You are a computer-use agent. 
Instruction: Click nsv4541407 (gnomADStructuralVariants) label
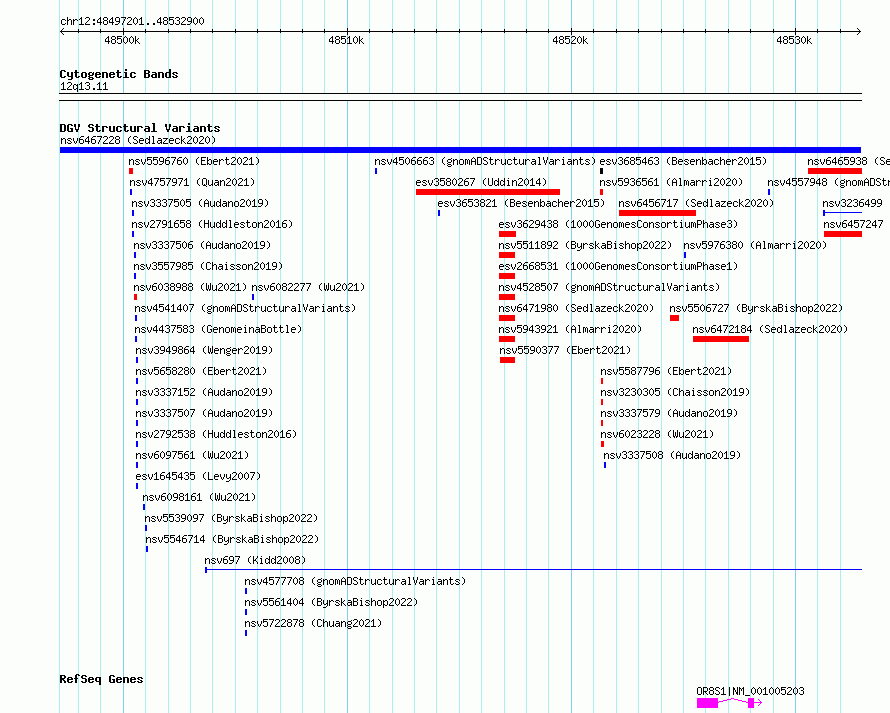[x=245, y=308]
